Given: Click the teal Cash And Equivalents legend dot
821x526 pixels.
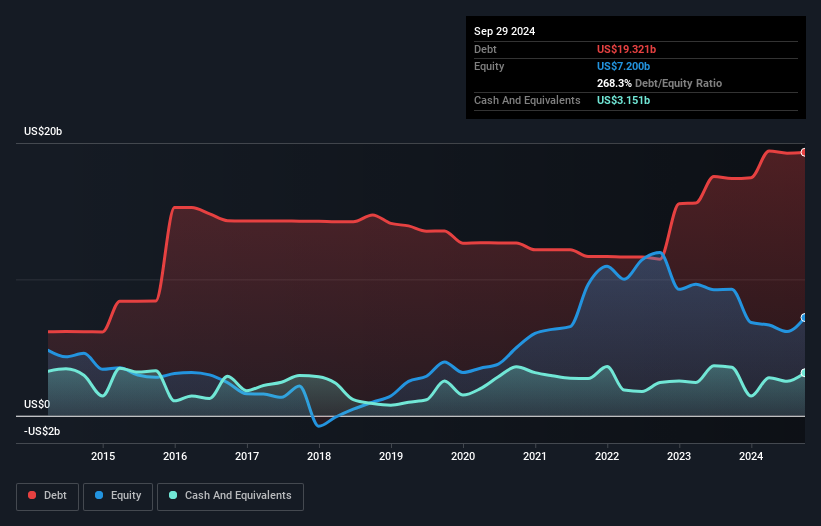Looking at the screenshot, I should [x=173, y=495].
